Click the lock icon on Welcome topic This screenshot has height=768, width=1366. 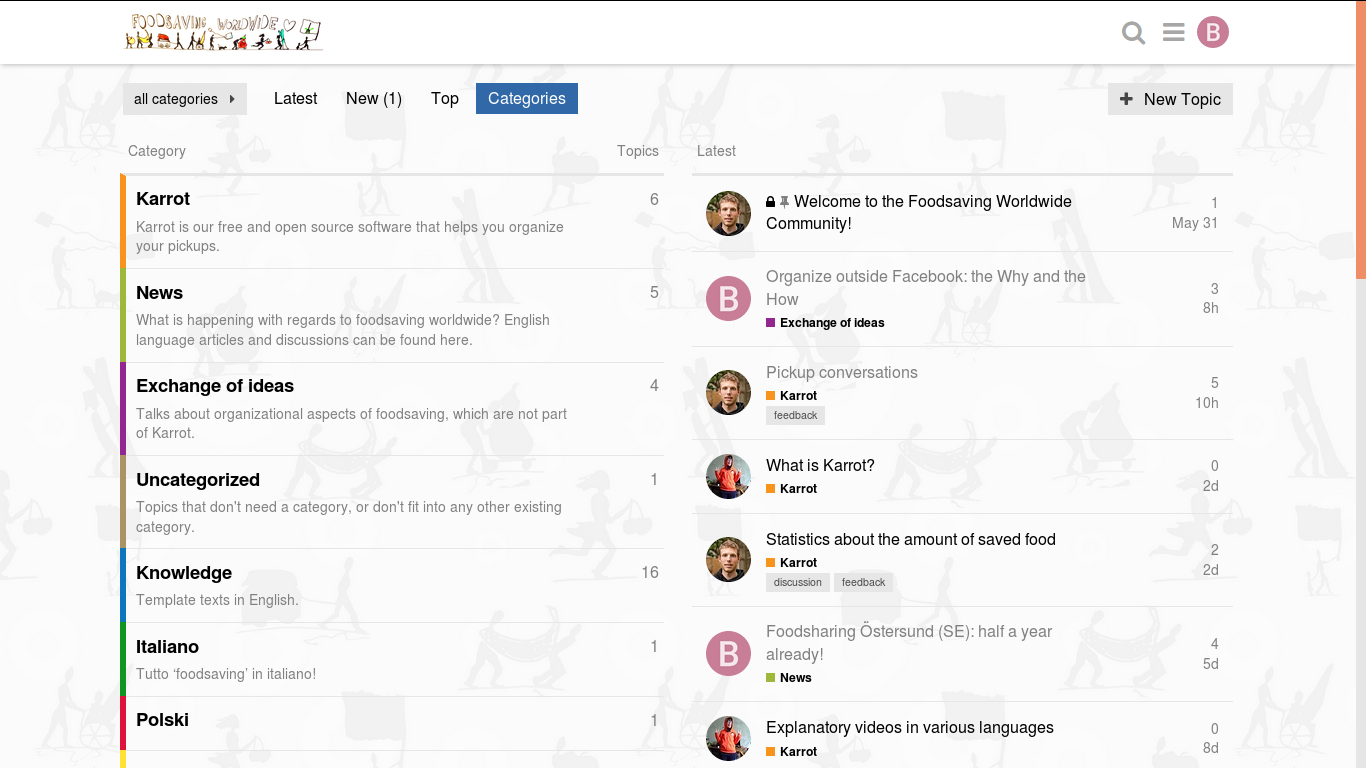[771, 202]
